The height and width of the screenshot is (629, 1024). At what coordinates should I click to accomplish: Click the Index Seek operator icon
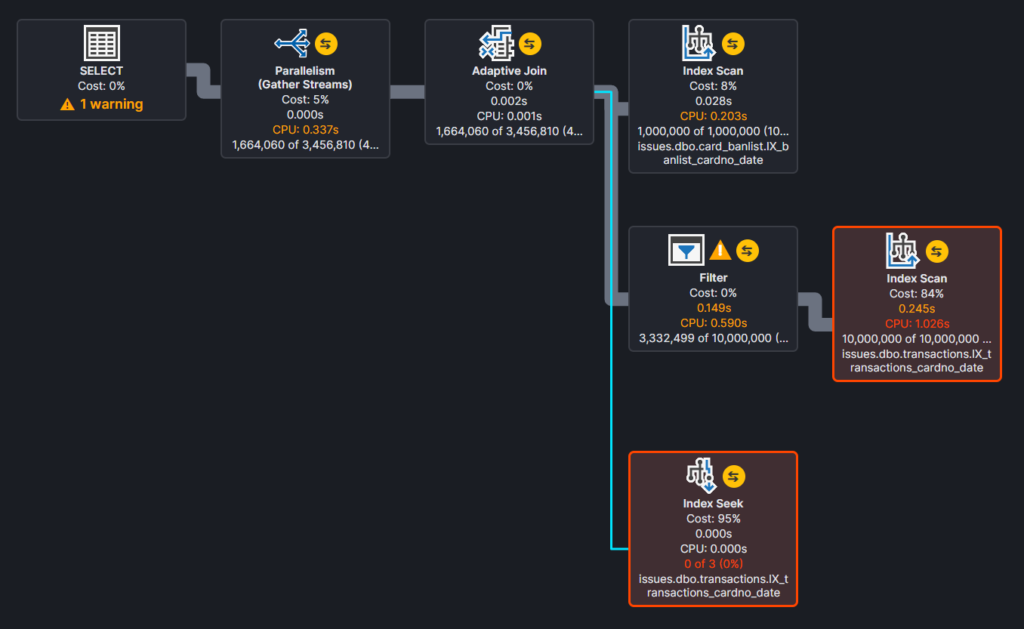(701, 476)
